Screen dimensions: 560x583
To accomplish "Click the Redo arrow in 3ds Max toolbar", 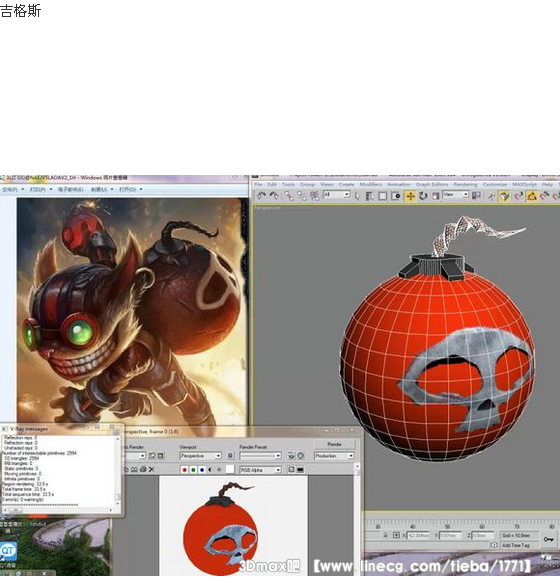I will click(274, 196).
